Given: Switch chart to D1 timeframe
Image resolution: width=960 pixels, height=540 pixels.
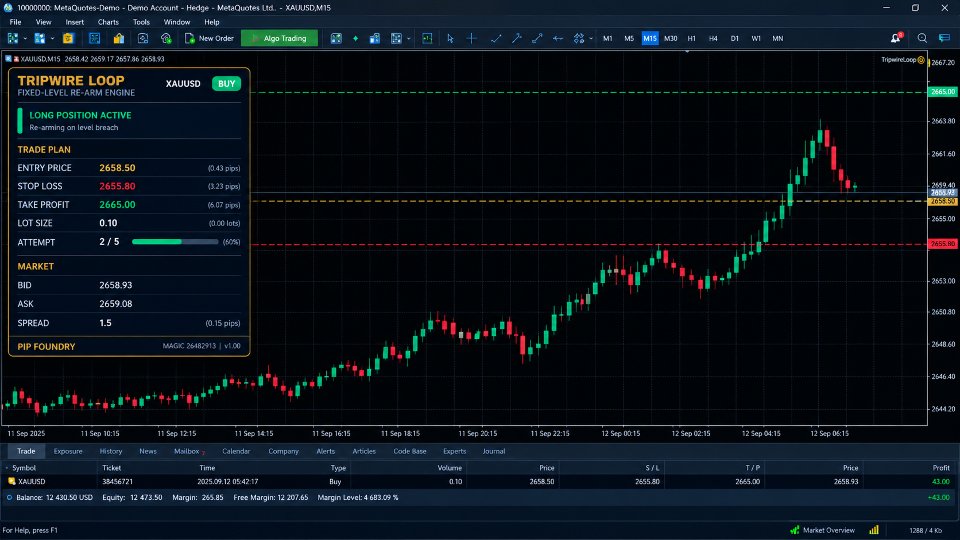Looking at the screenshot, I should (x=734, y=38).
